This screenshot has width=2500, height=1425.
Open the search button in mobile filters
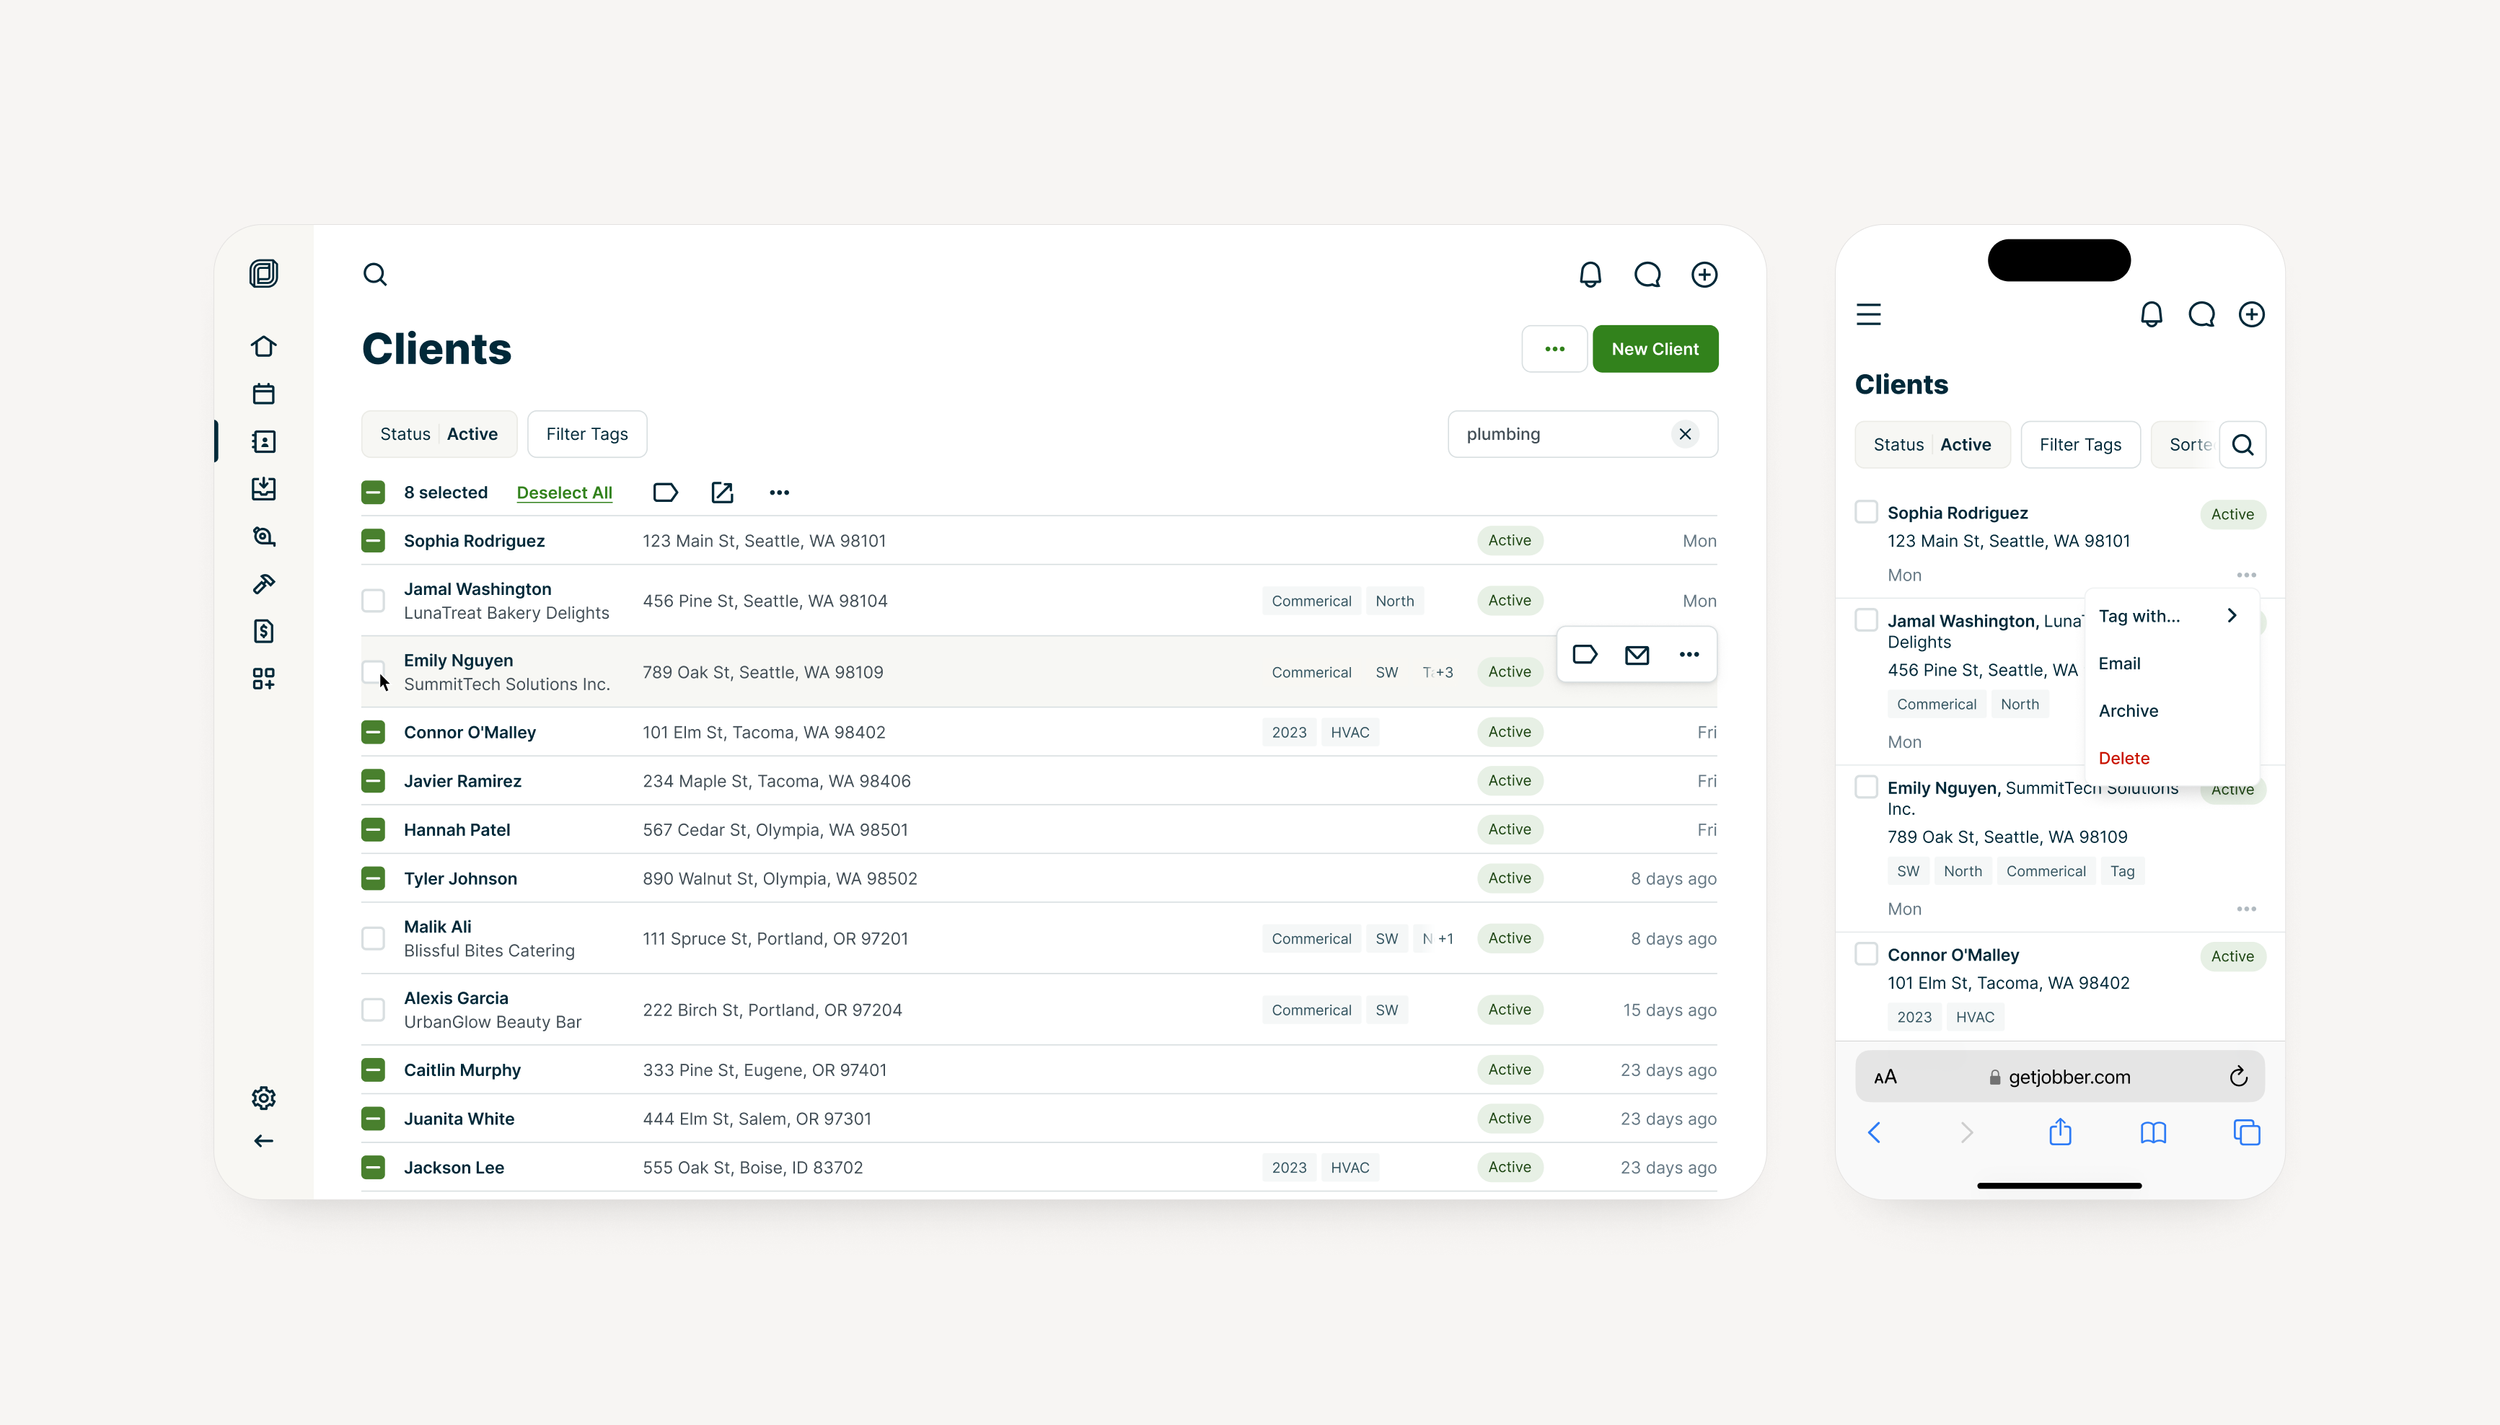2242,444
